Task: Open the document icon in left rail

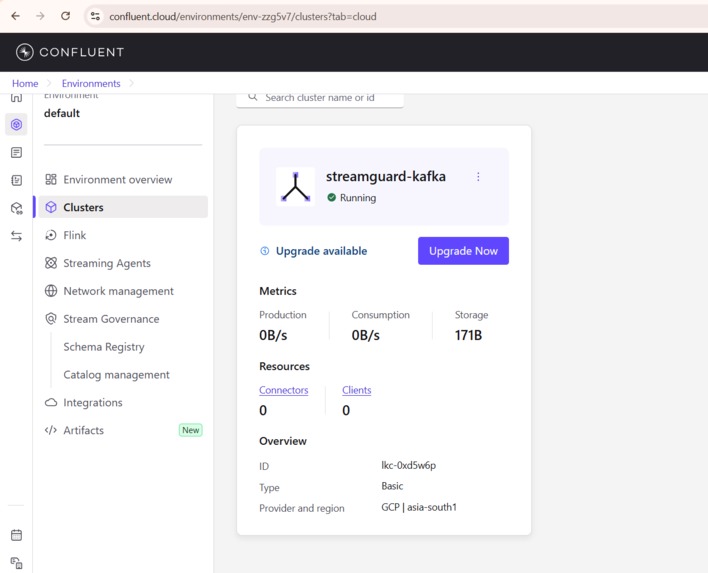Action: (16, 153)
